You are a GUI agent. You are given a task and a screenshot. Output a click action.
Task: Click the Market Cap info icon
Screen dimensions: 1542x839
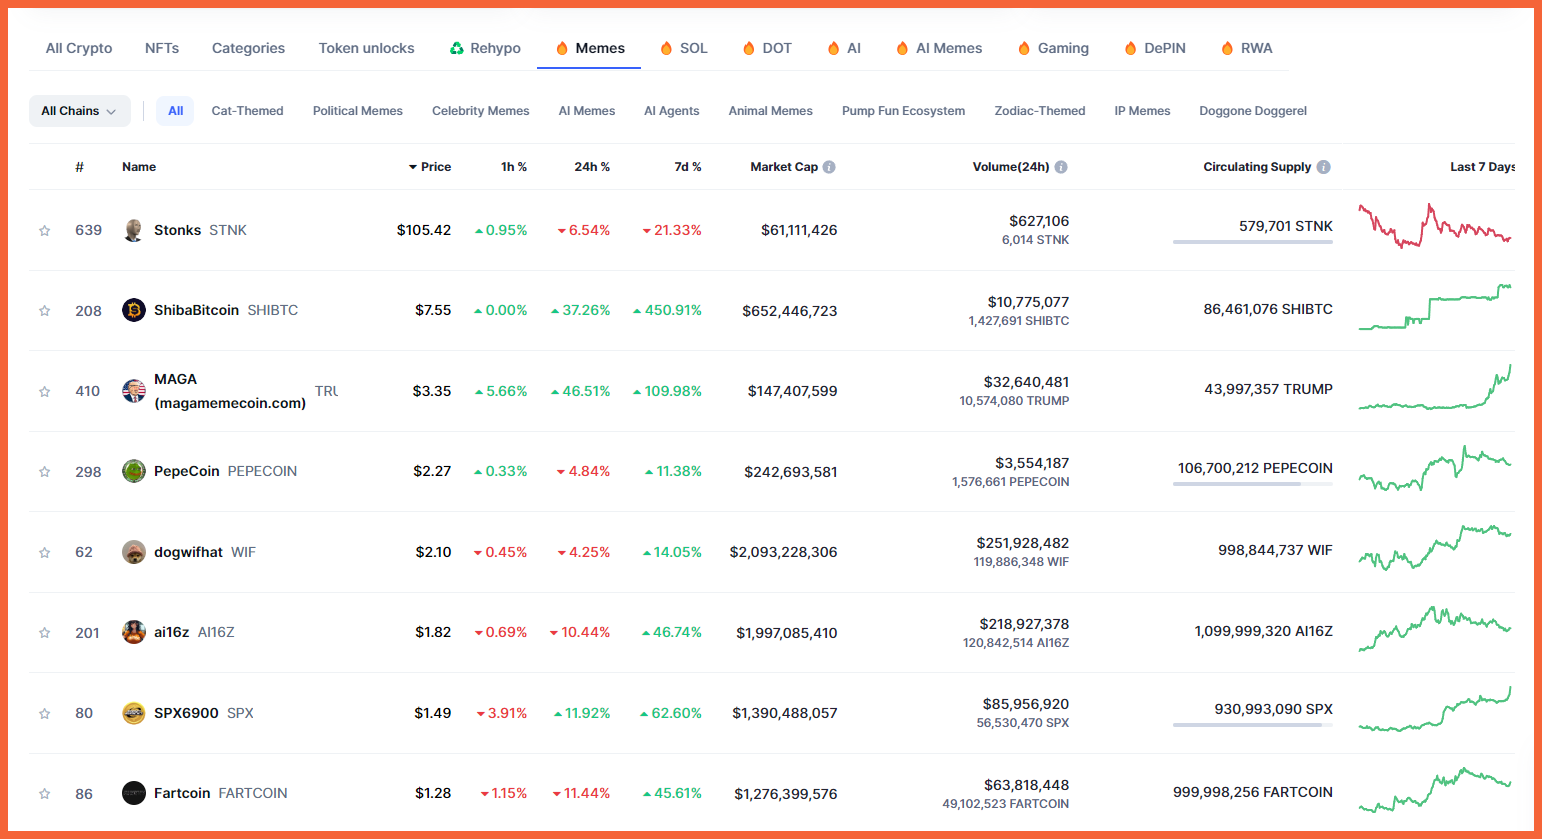click(829, 167)
